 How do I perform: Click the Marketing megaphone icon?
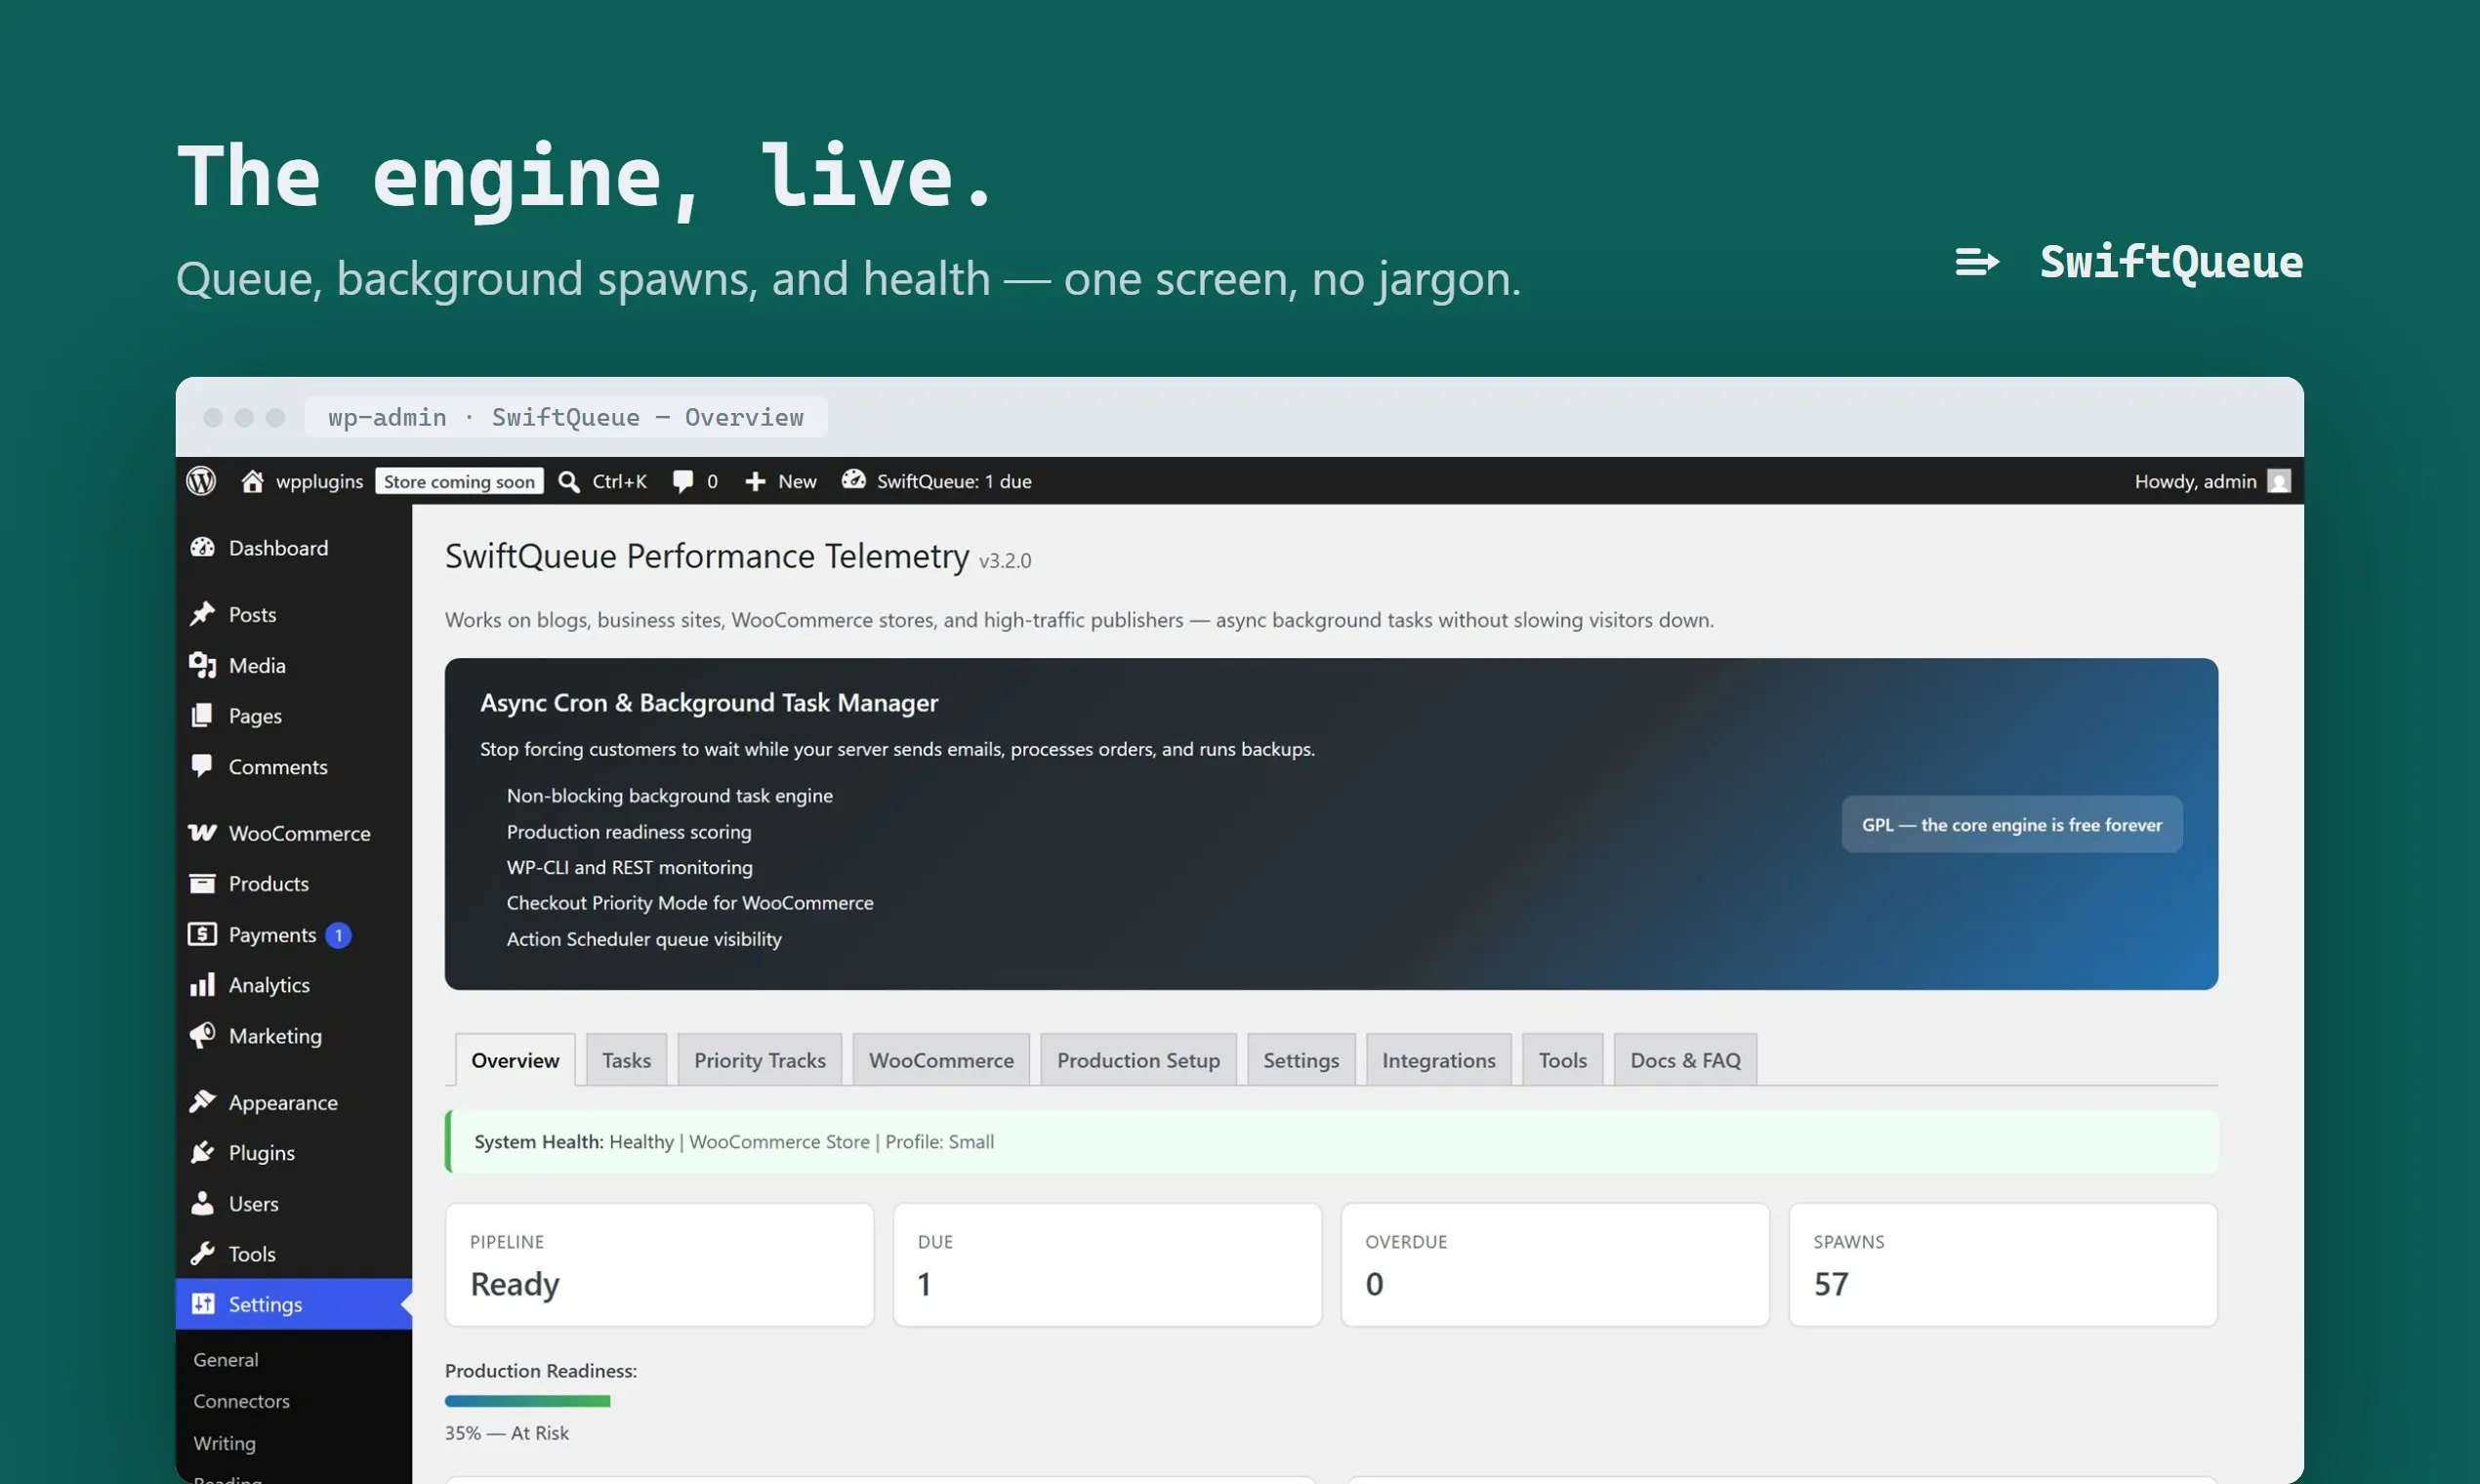point(203,1035)
